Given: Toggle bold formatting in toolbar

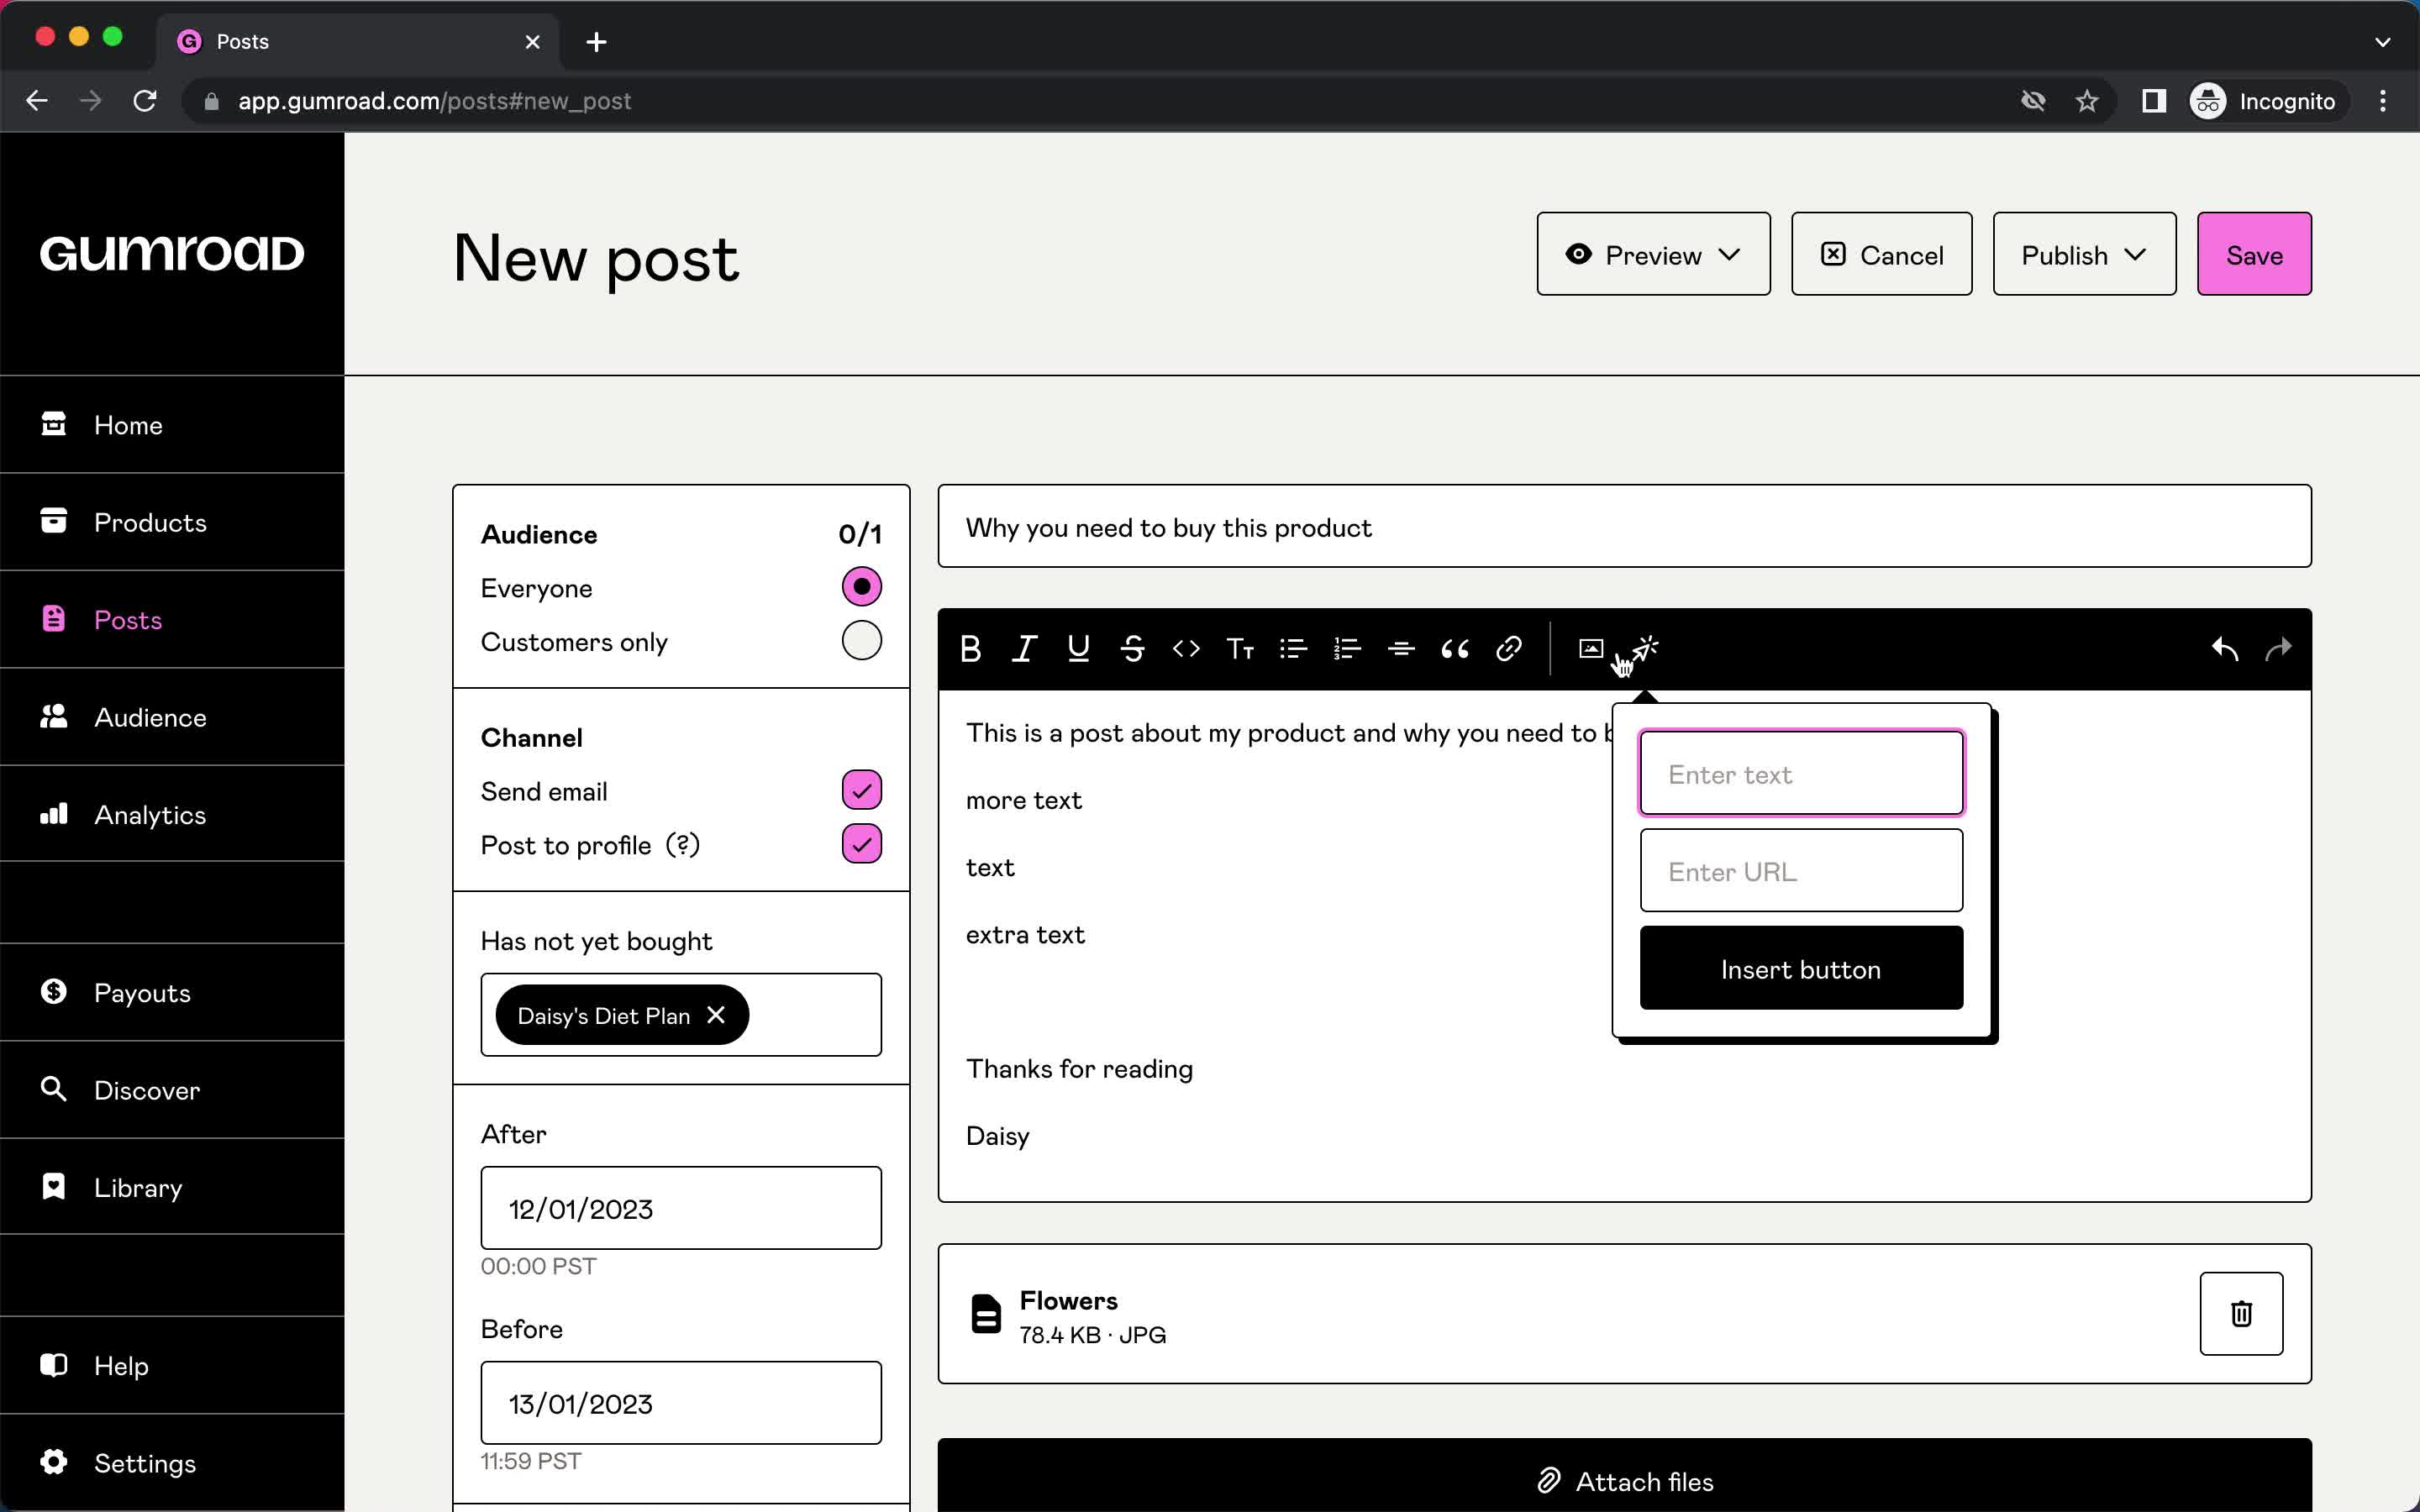Looking at the screenshot, I should point(971,648).
